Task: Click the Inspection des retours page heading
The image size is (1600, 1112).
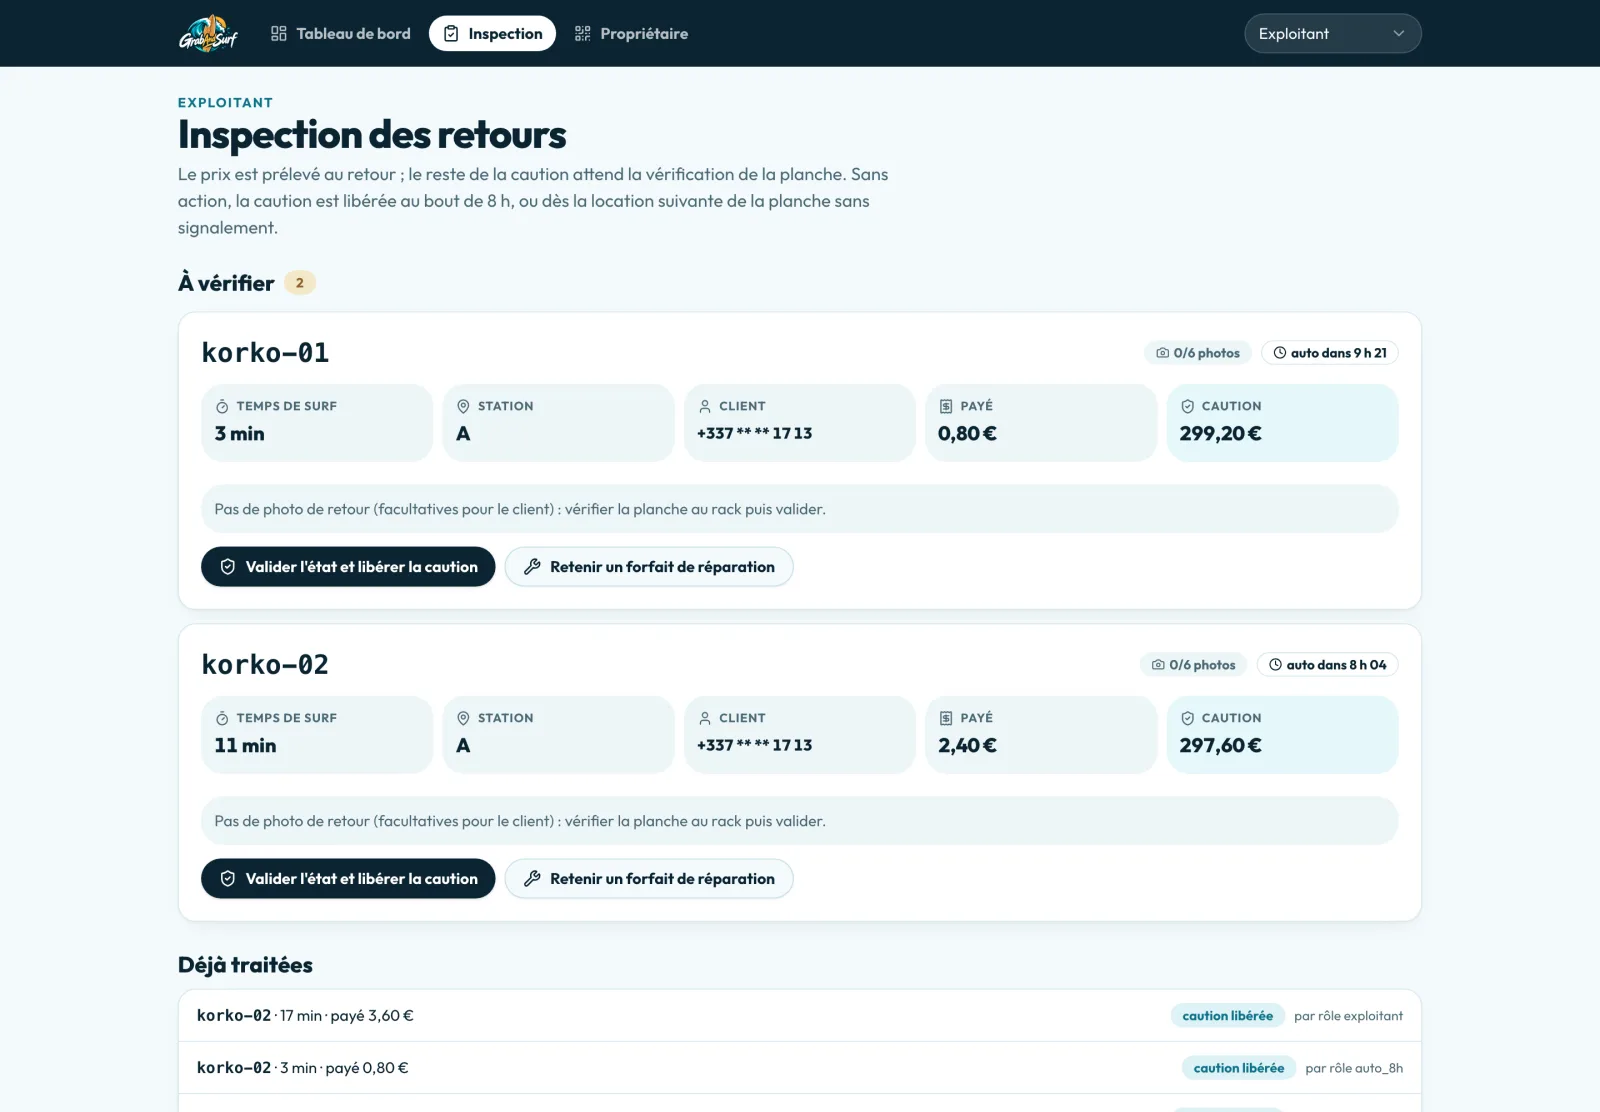Action: tap(372, 135)
